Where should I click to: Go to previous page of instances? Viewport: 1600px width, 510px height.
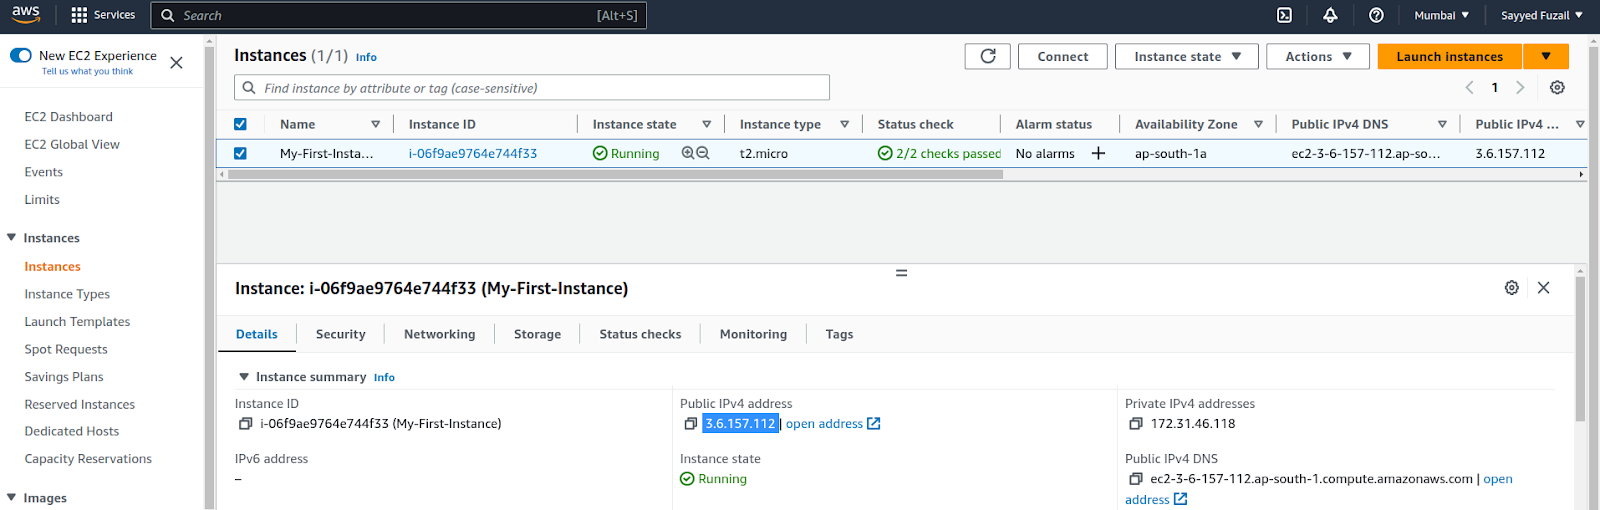coord(1469,87)
